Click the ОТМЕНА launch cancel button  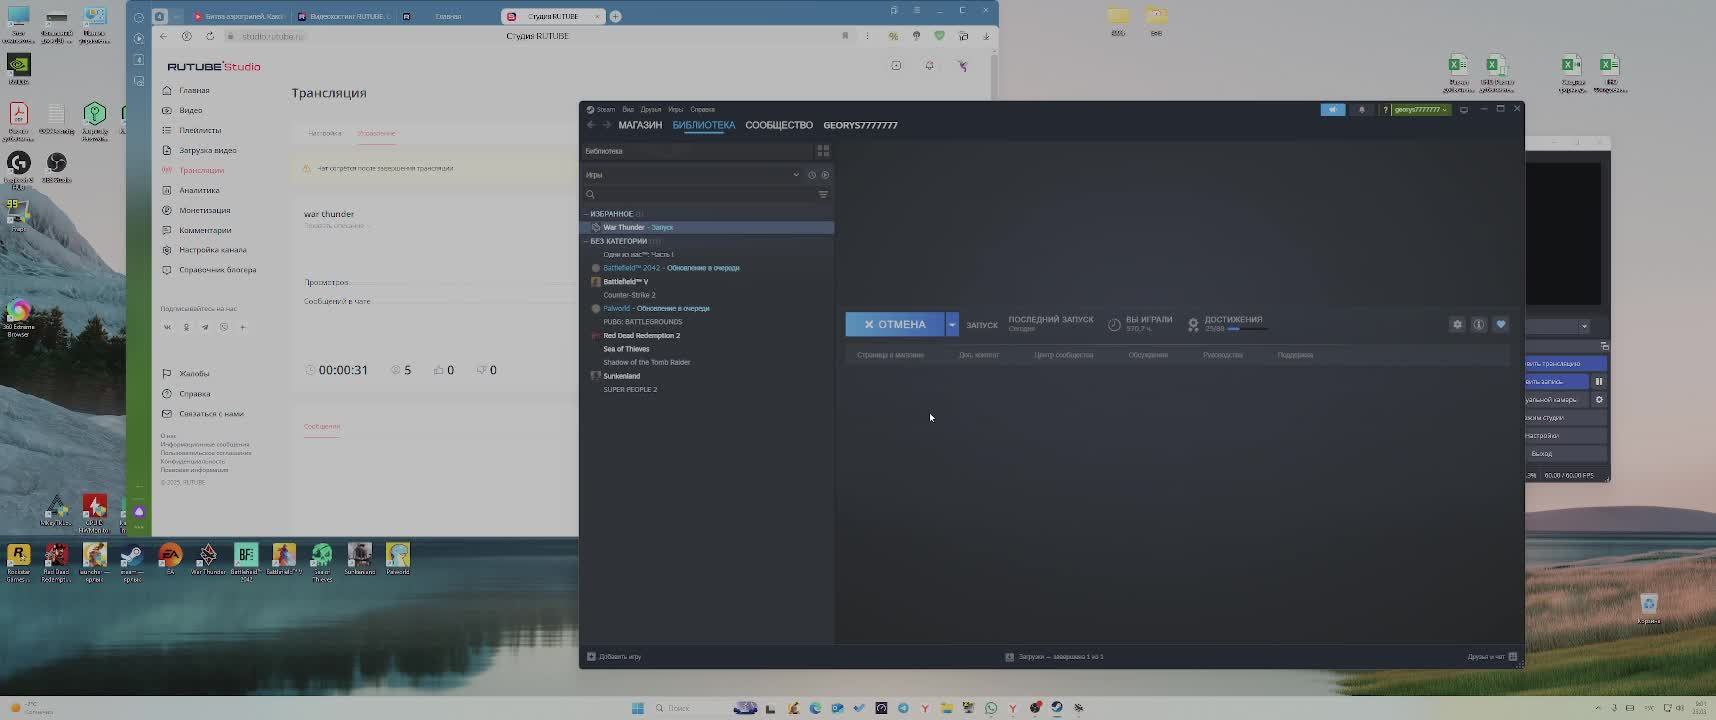click(895, 324)
